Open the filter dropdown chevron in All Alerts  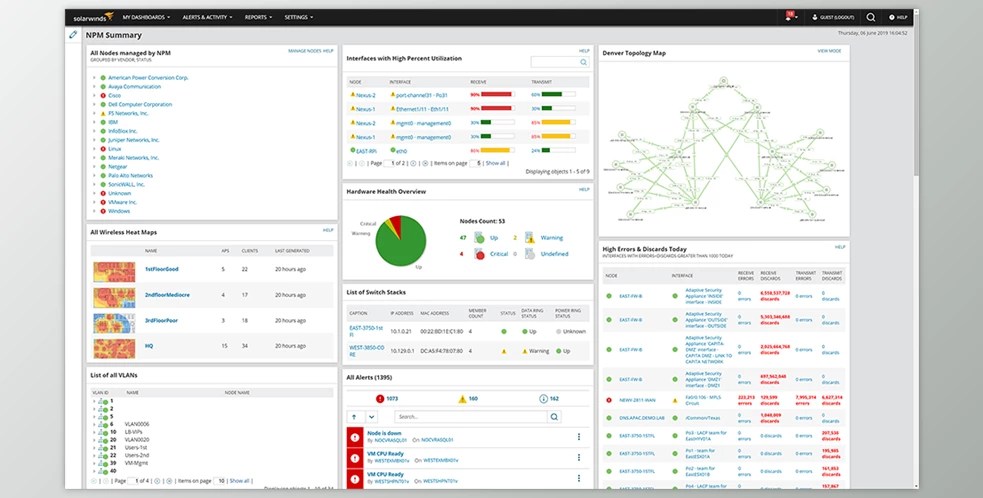(x=371, y=416)
